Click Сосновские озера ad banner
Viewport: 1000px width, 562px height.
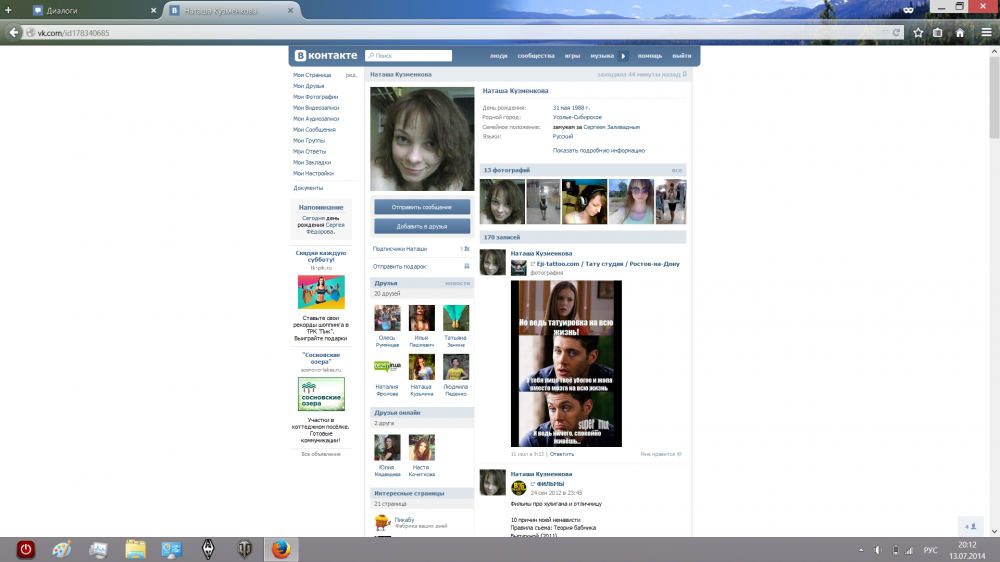321,394
